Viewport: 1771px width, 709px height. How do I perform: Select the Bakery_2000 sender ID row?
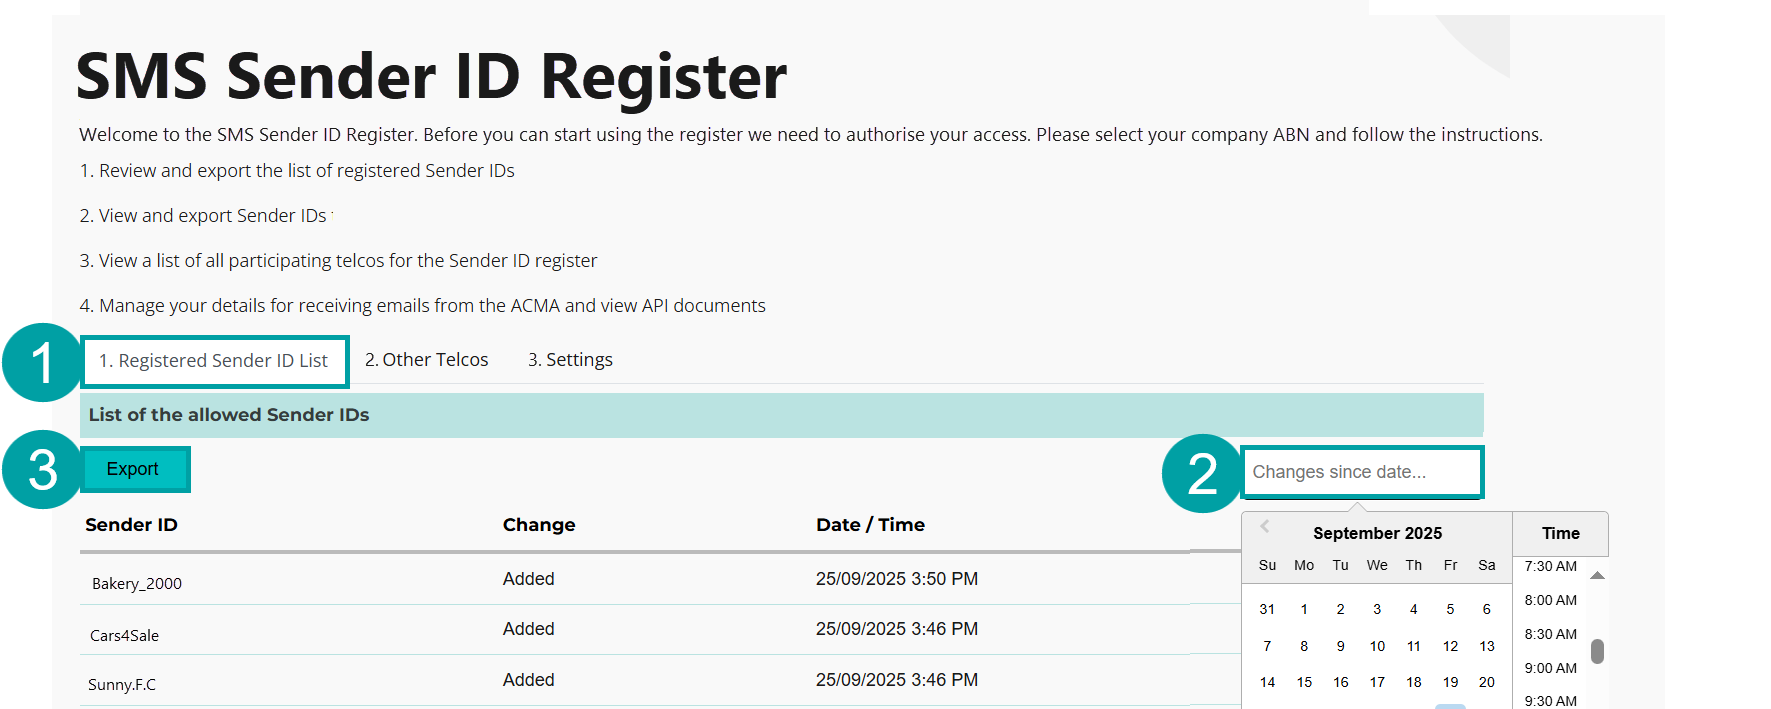point(137,583)
